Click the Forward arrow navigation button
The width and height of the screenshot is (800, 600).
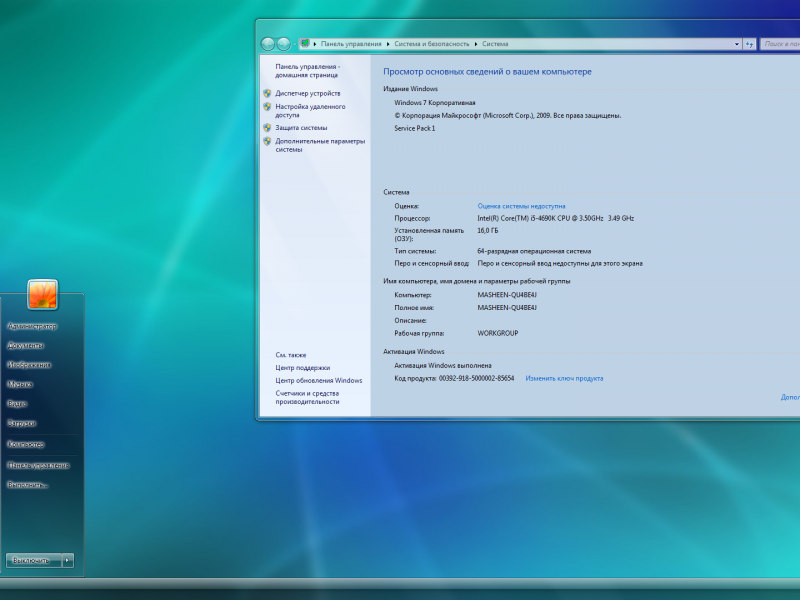[x=284, y=44]
